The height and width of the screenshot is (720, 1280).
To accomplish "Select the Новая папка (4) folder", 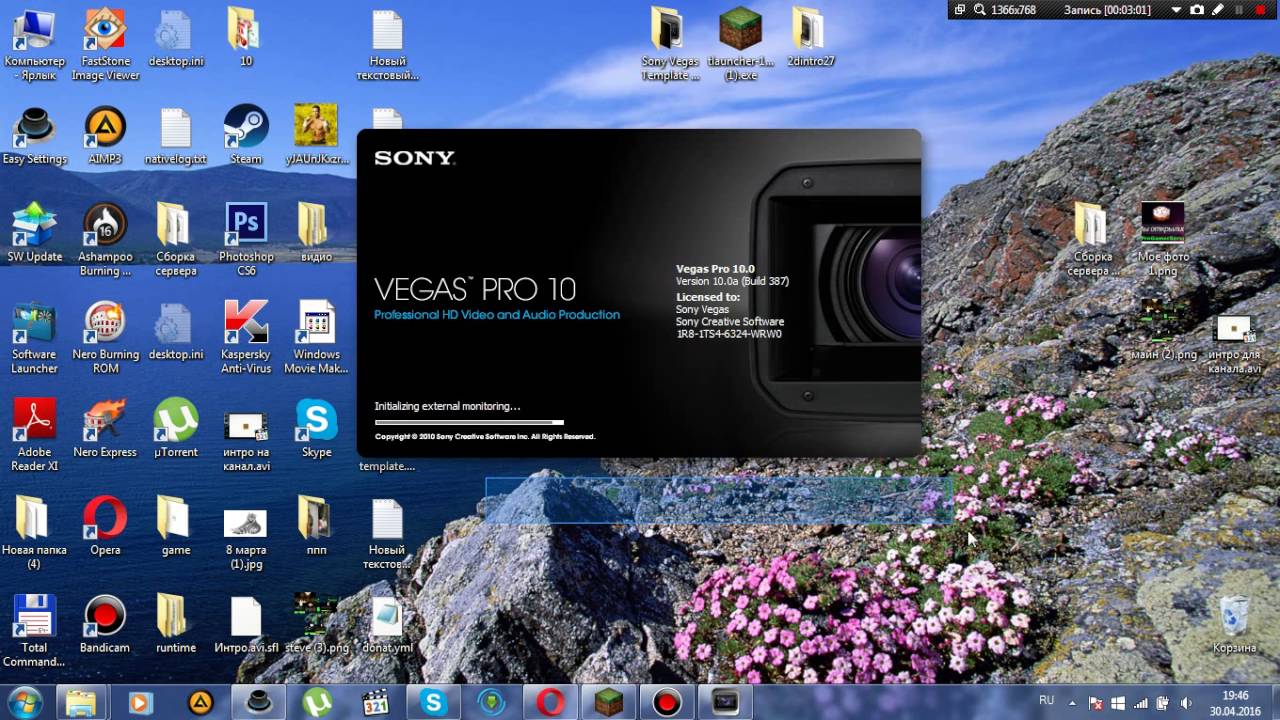I will tap(34, 534).
